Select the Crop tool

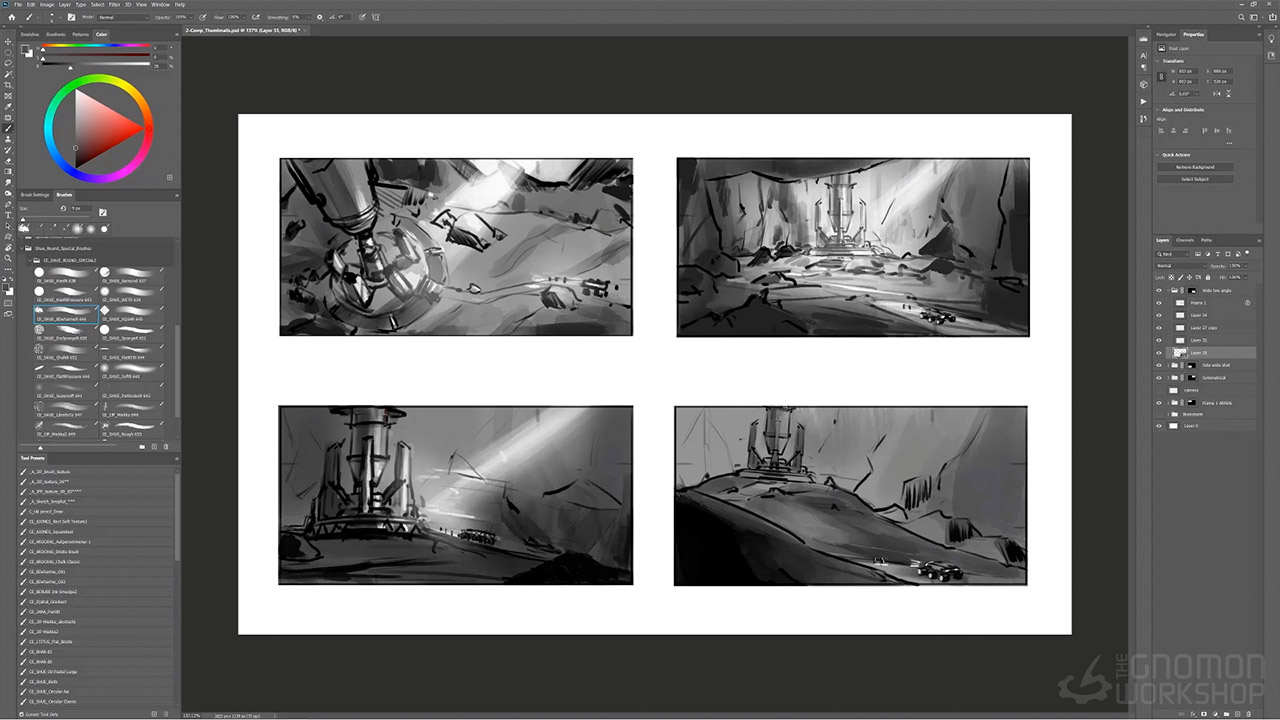[9, 85]
